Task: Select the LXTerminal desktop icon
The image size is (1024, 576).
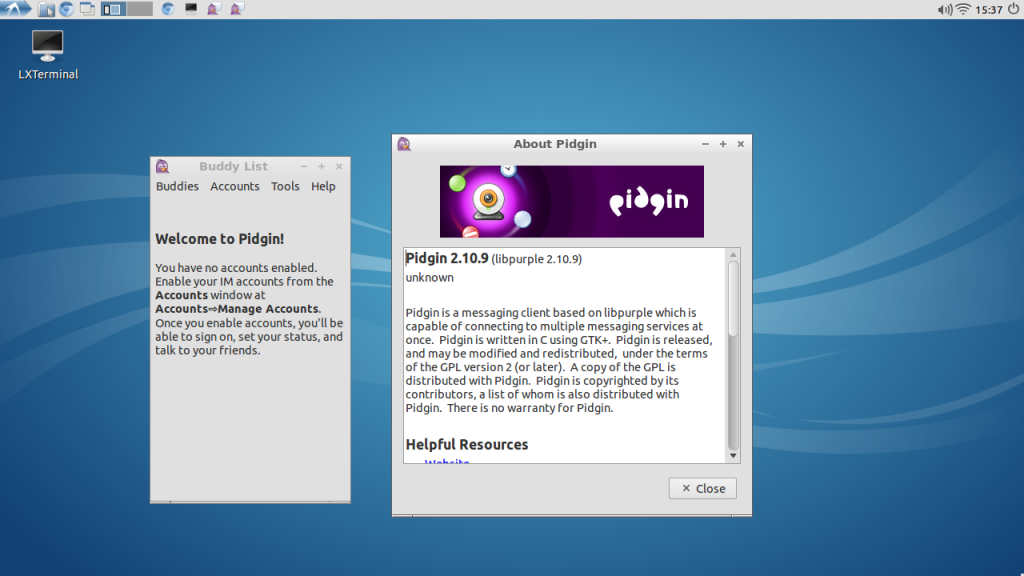Action: (48, 55)
